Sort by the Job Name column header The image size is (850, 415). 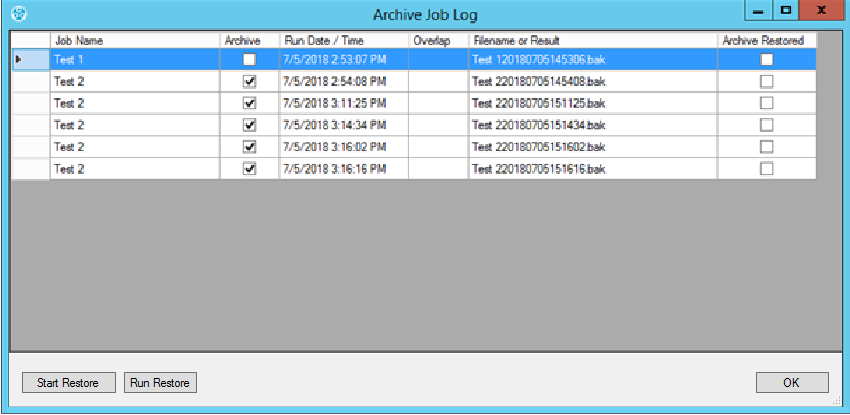pos(134,41)
